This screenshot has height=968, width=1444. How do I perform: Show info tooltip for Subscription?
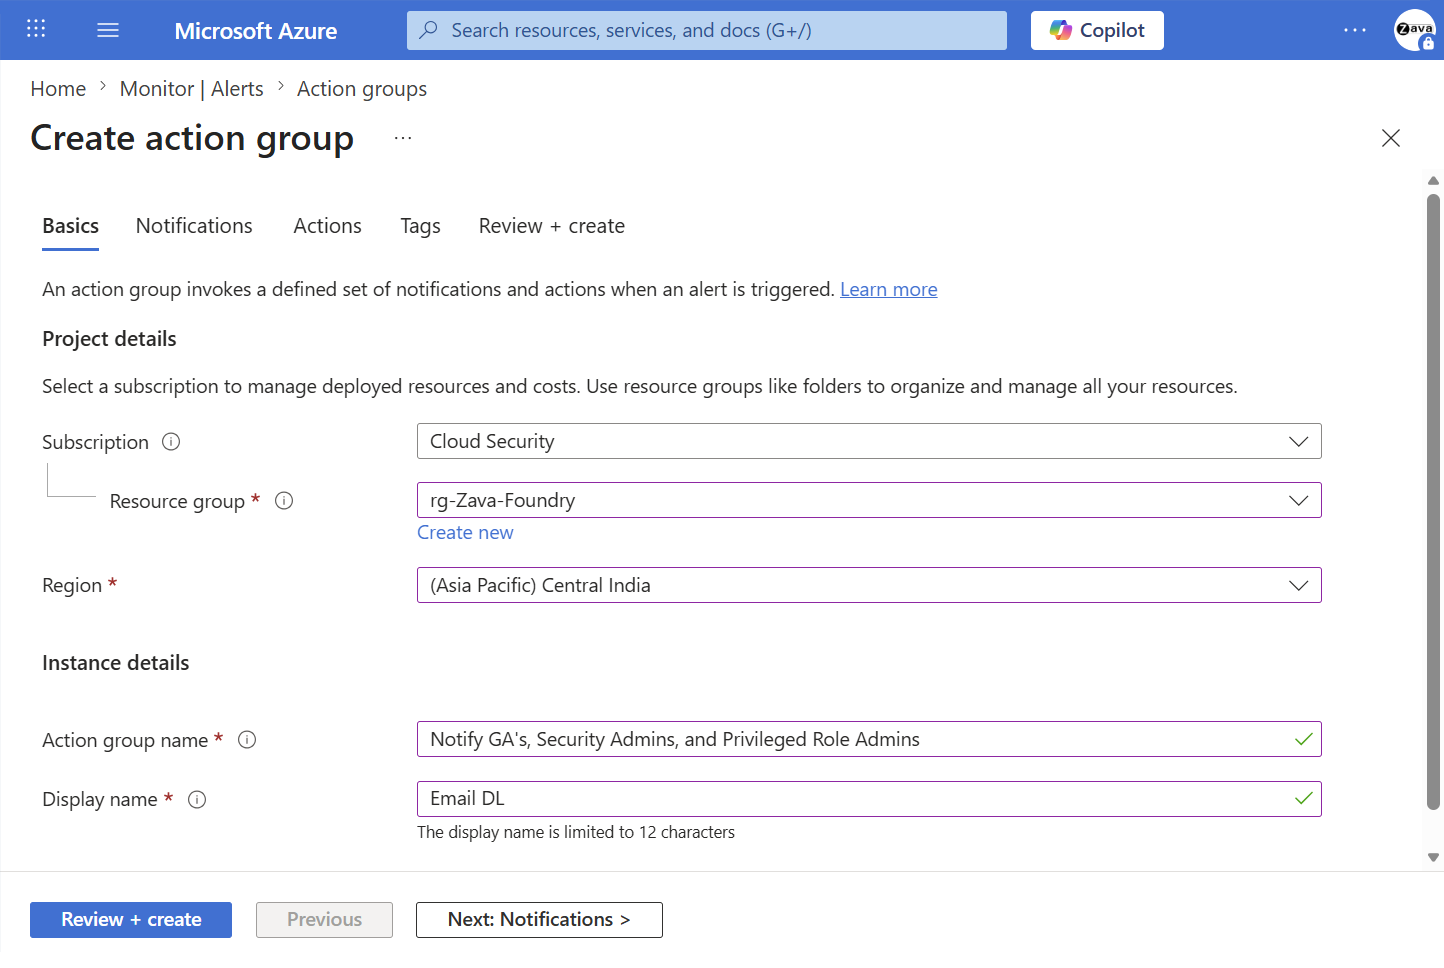click(171, 442)
